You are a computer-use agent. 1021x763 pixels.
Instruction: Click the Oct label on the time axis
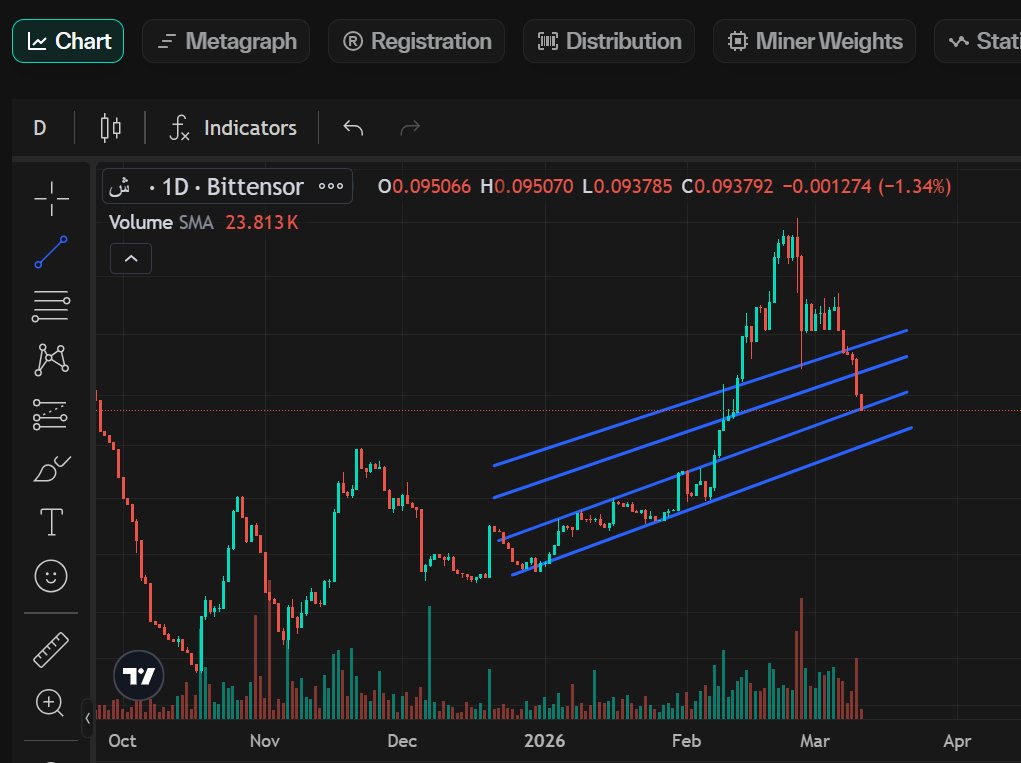click(122, 741)
